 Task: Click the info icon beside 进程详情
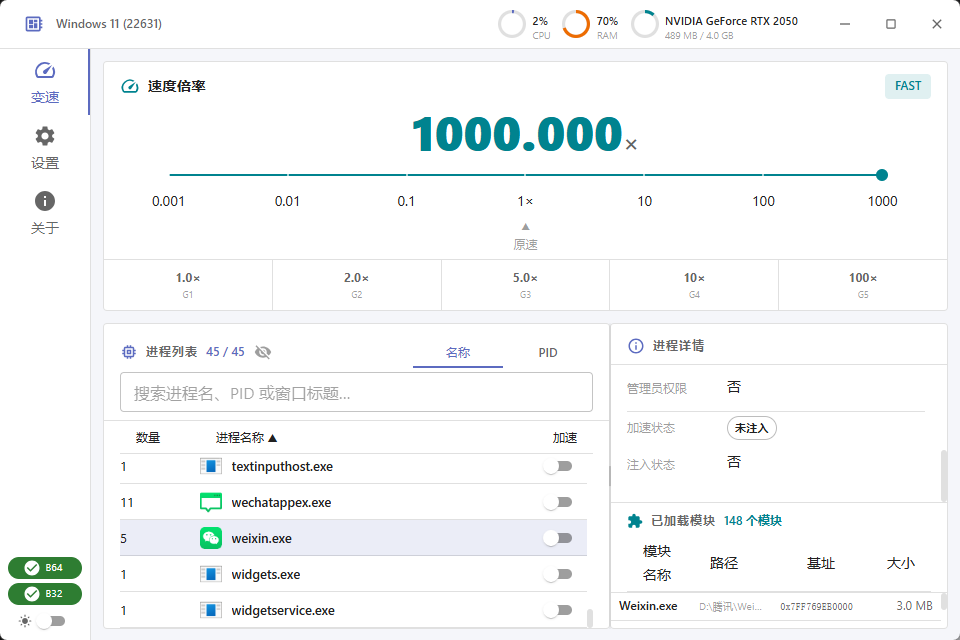(x=636, y=346)
